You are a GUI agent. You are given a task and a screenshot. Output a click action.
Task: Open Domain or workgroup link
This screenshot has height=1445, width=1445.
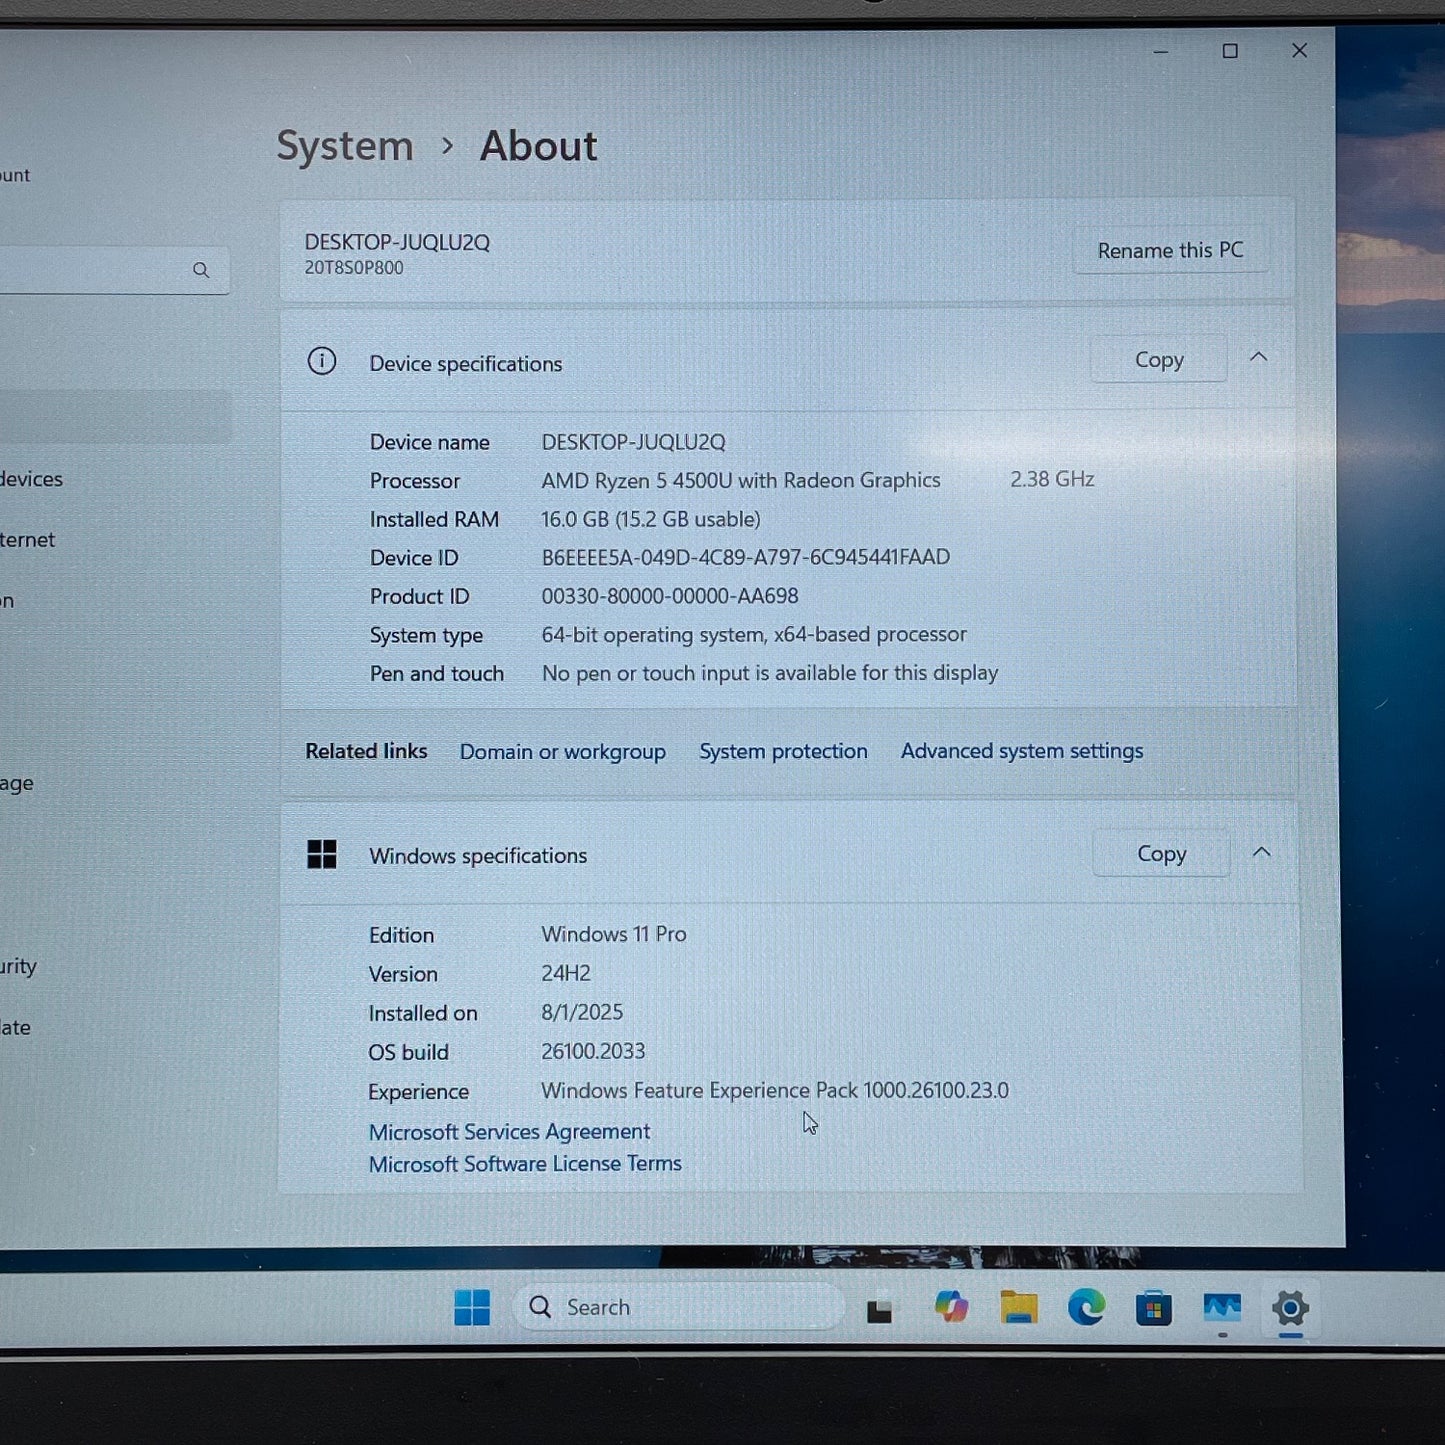pos(562,752)
